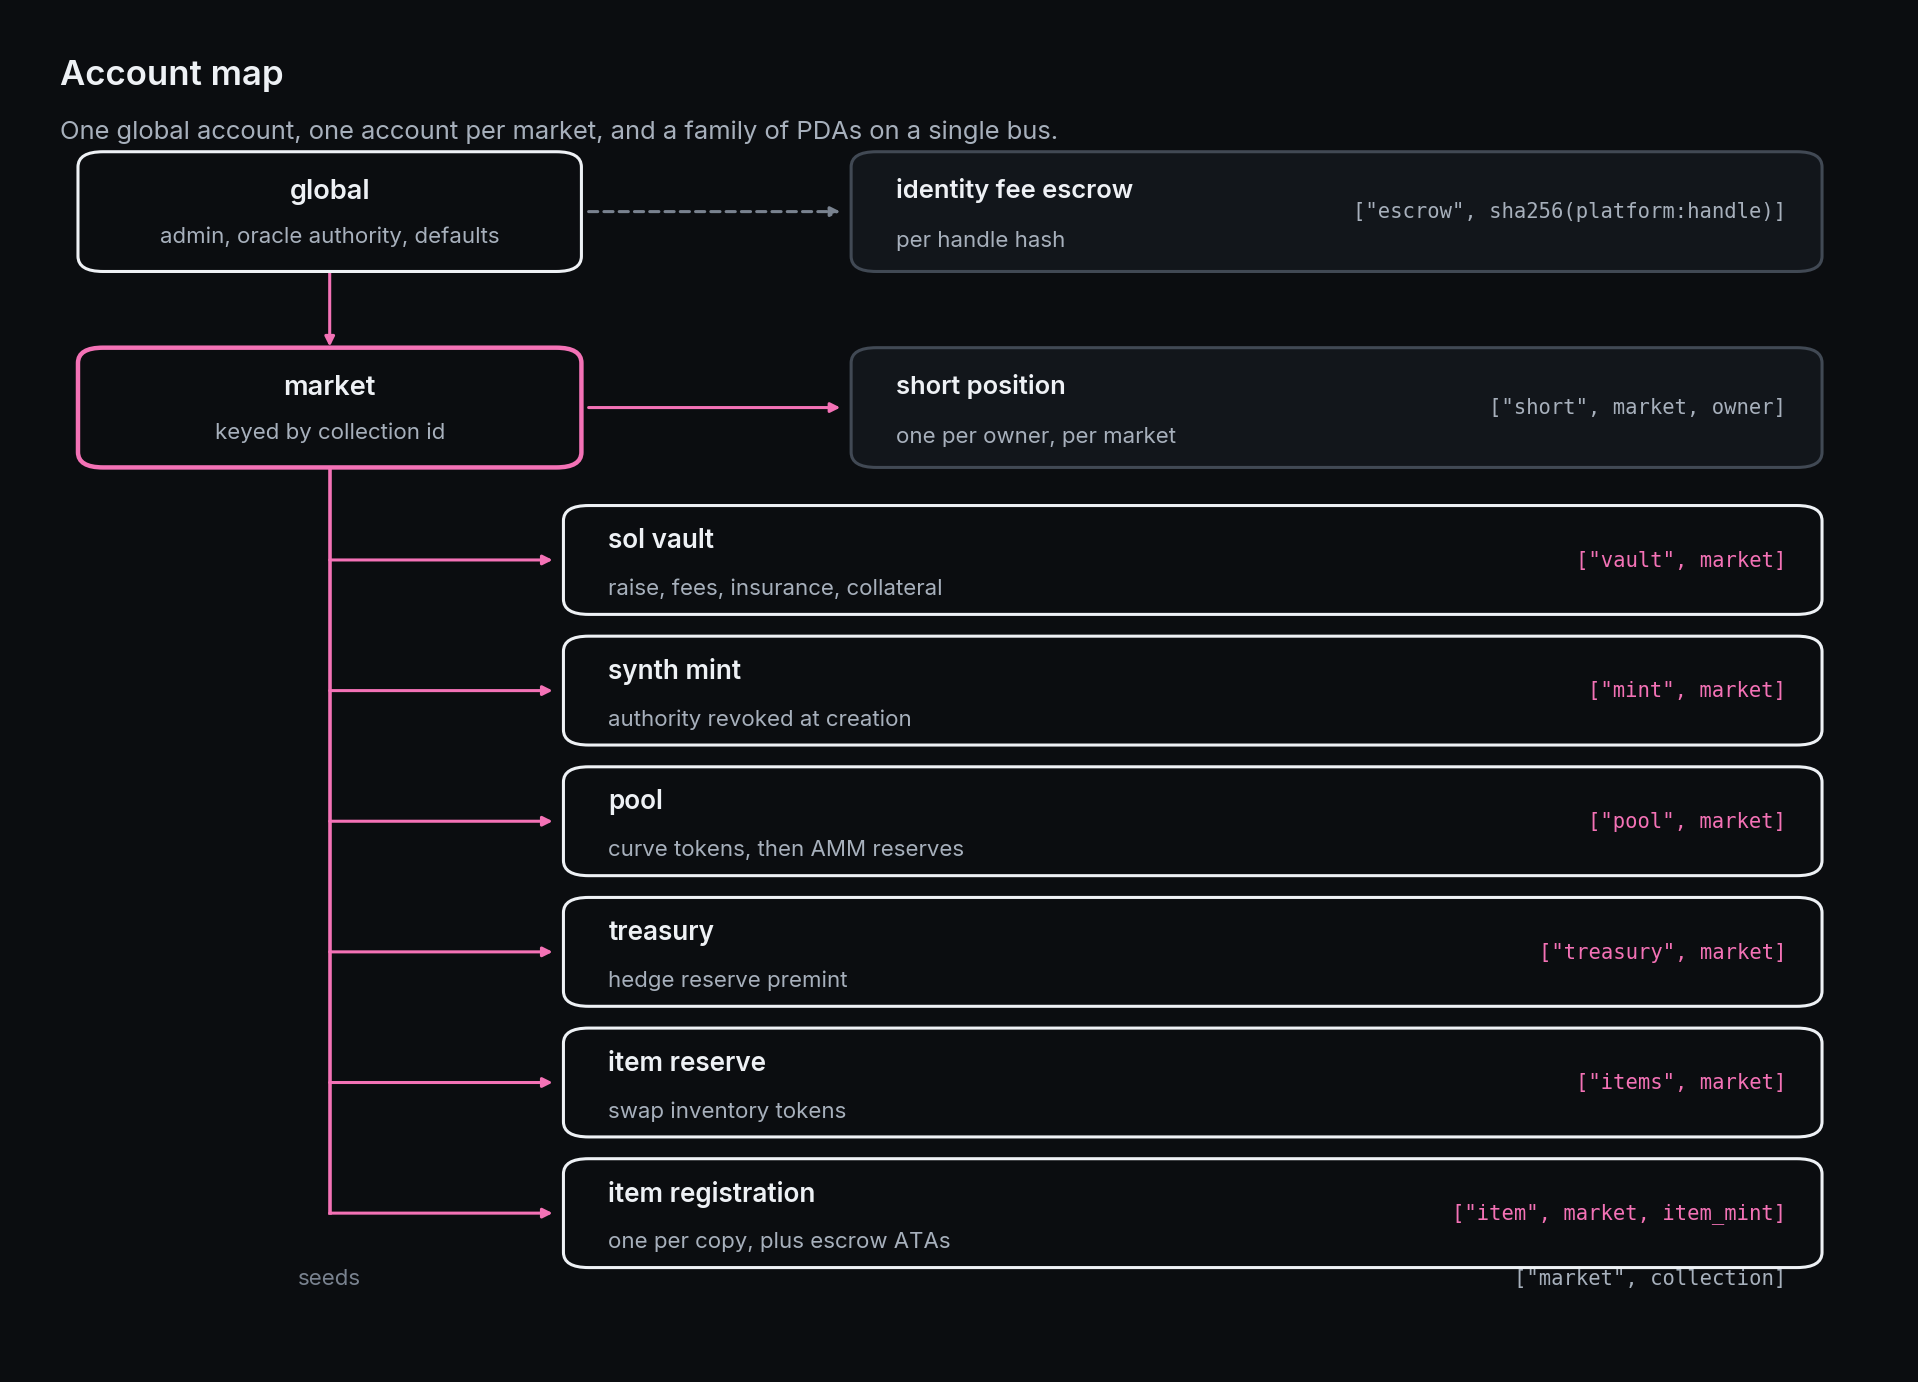Click "keyed by collection id" text
The width and height of the screenshot is (1918, 1382).
329,431
